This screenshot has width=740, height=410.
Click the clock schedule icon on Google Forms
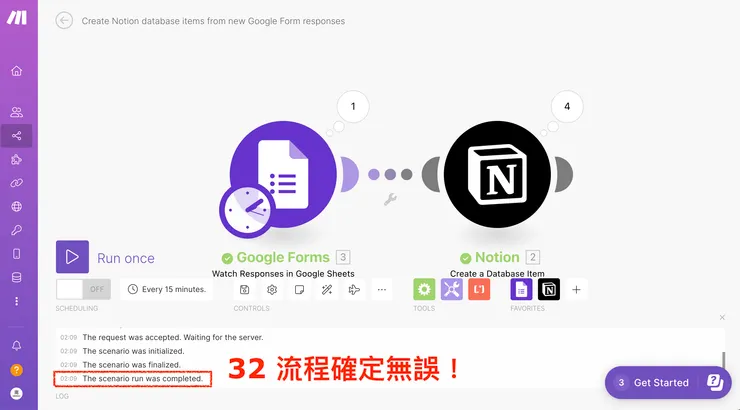click(247, 210)
